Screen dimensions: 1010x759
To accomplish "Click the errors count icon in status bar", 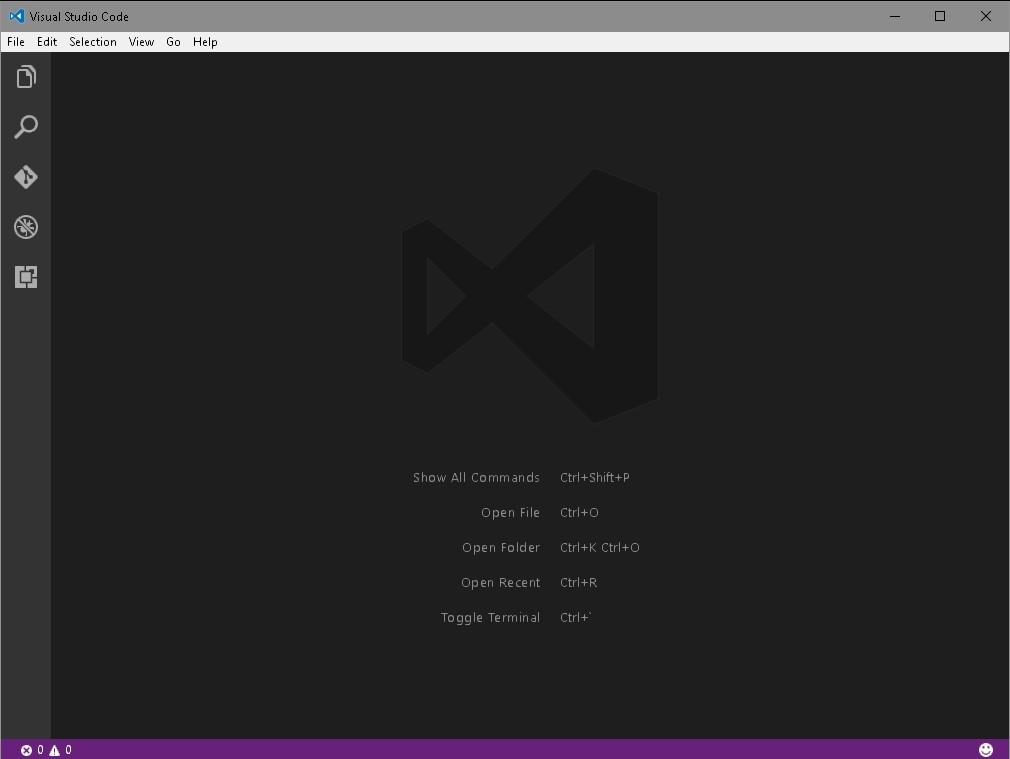I will [27, 750].
